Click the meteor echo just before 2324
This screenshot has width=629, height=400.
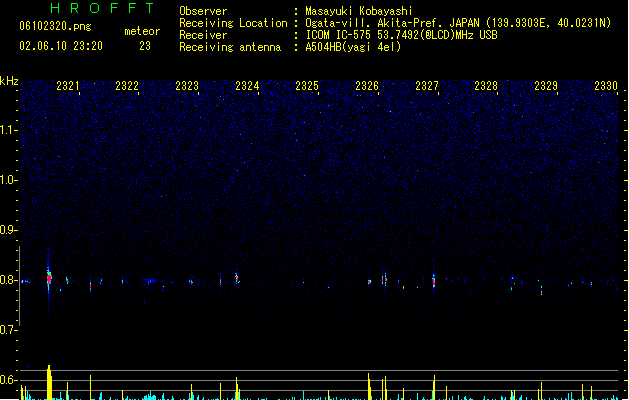[x=237, y=278]
